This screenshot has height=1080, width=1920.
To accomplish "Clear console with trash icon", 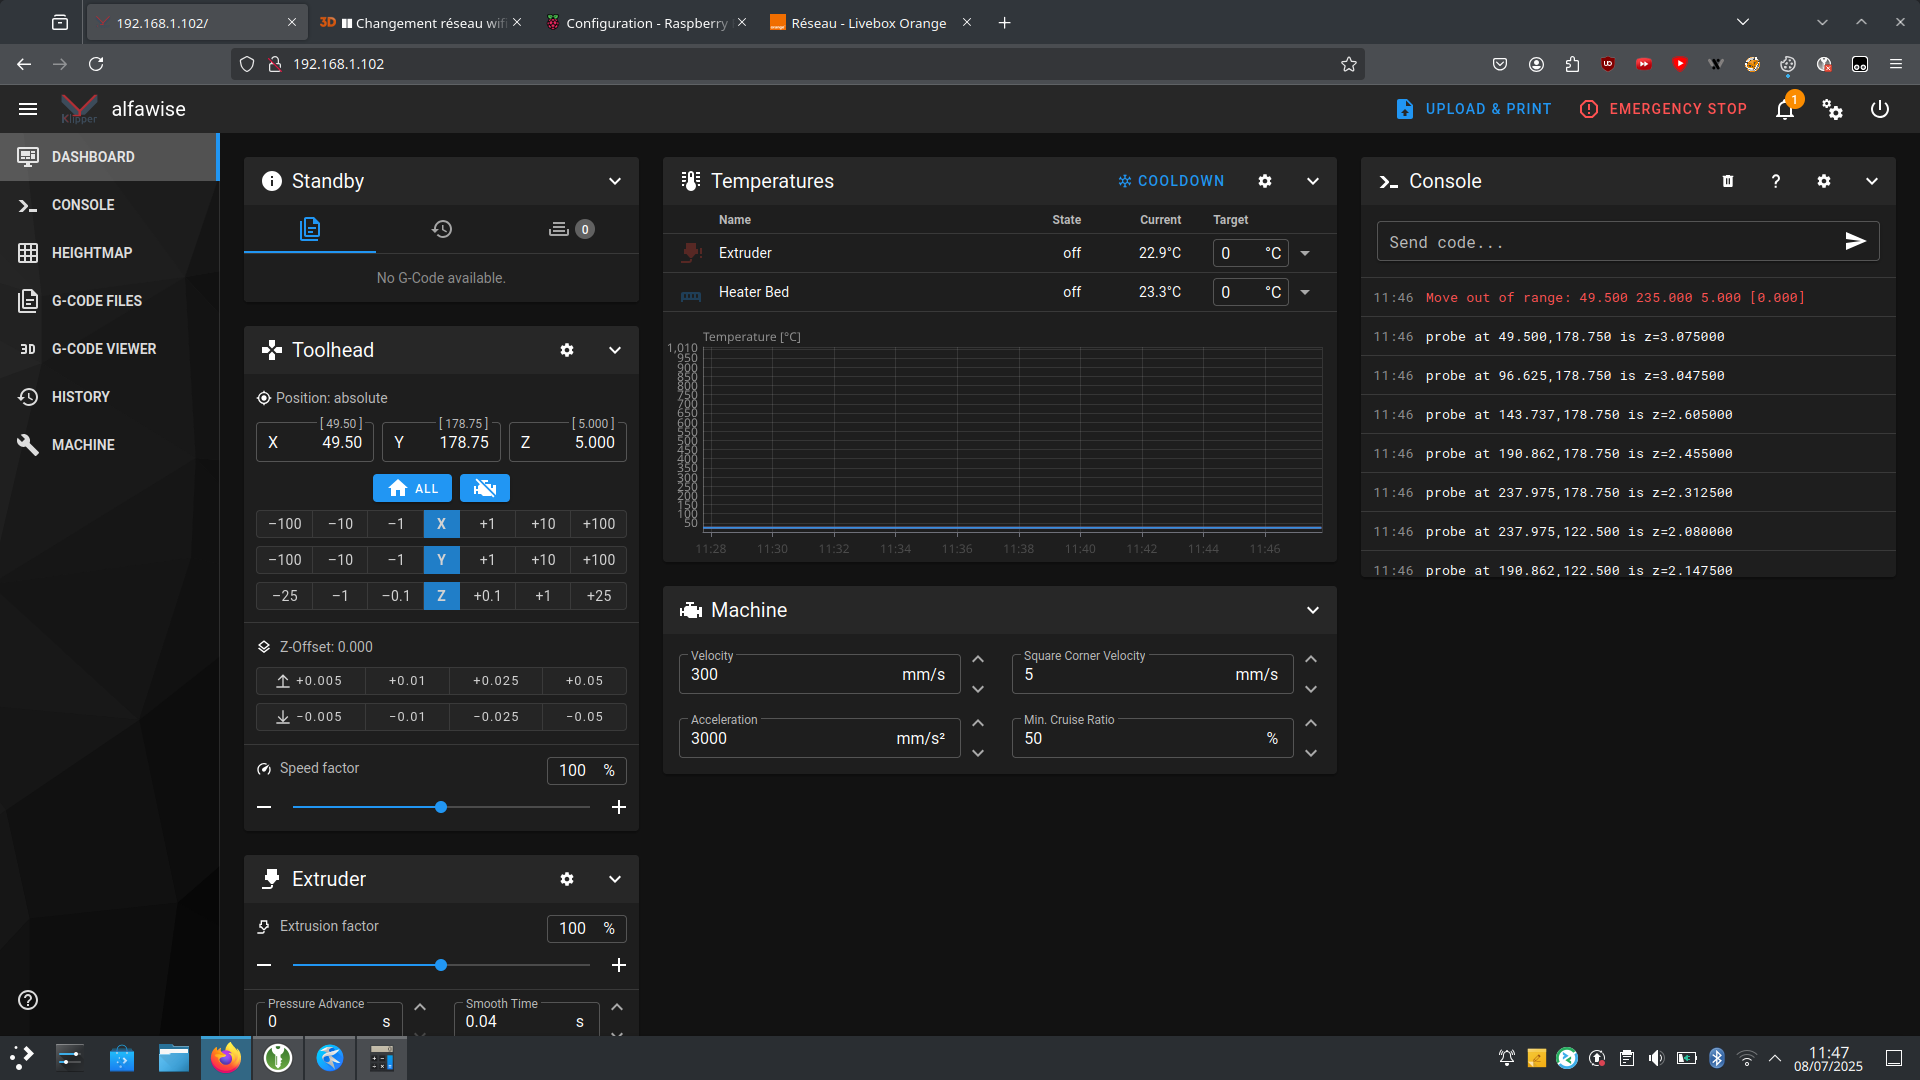I will [1728, 181].
